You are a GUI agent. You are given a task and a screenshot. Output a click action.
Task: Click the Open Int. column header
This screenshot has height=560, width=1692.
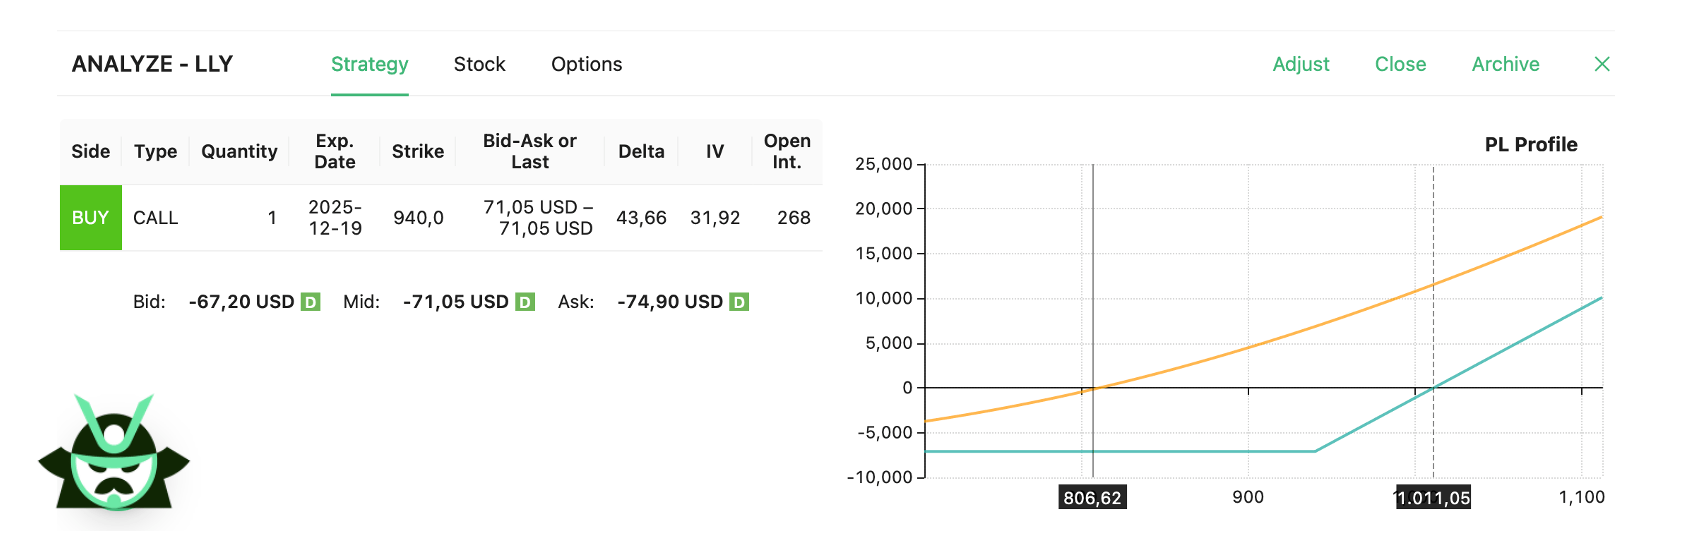point(787,151)
